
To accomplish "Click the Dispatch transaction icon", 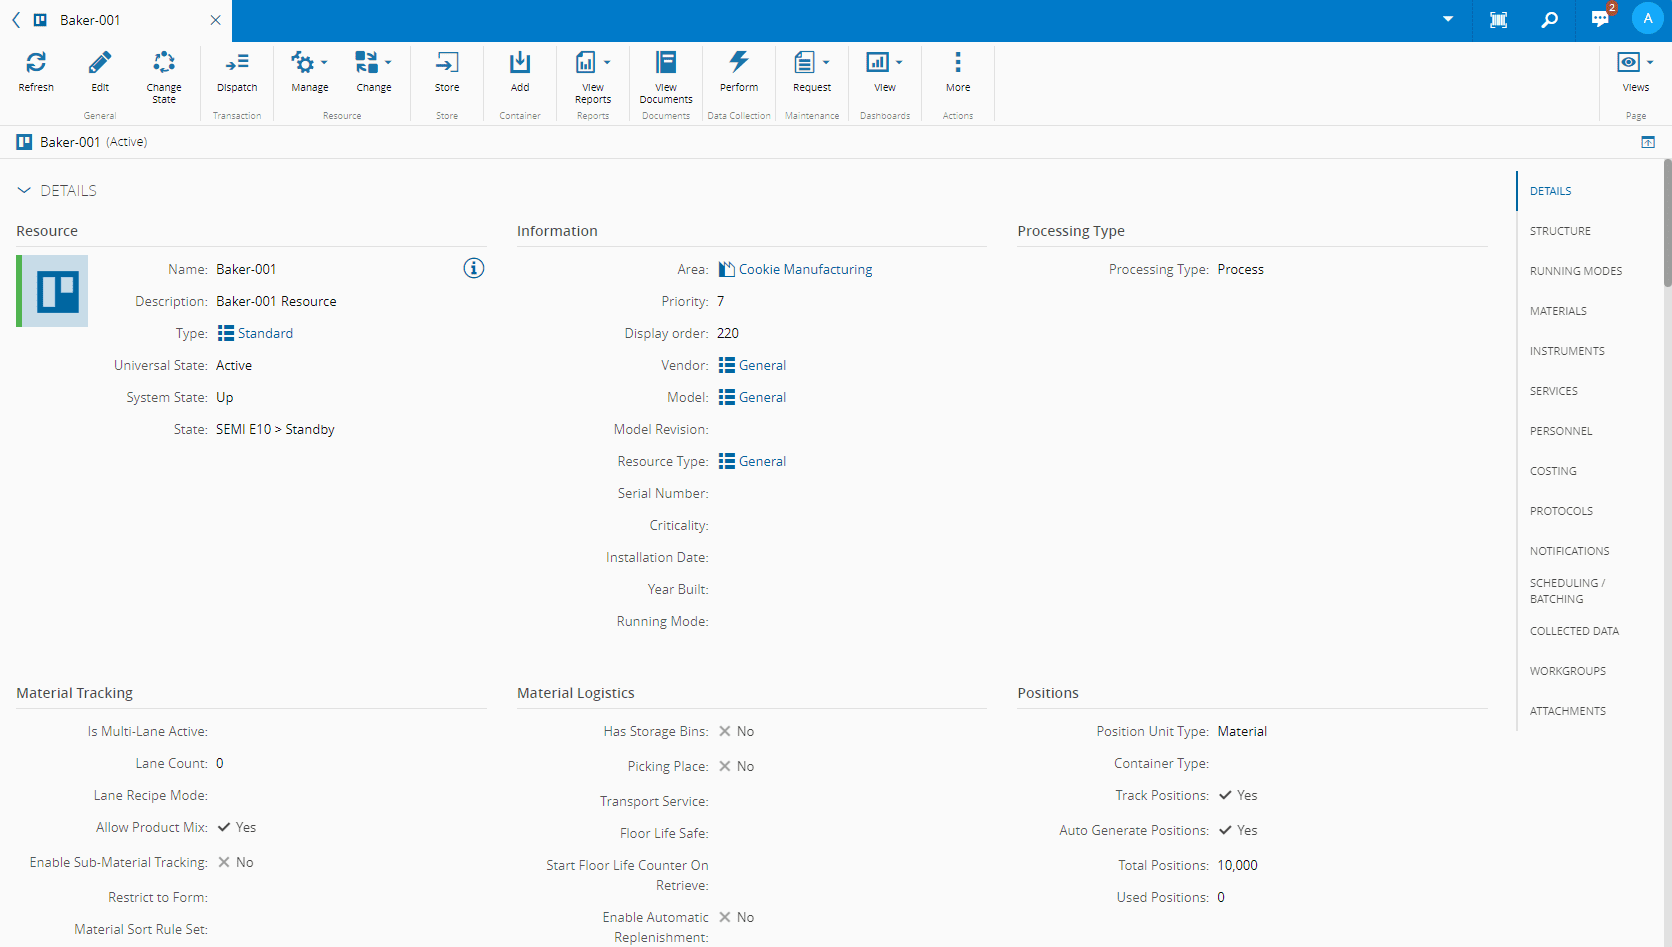I will click(x=237, y=63).
